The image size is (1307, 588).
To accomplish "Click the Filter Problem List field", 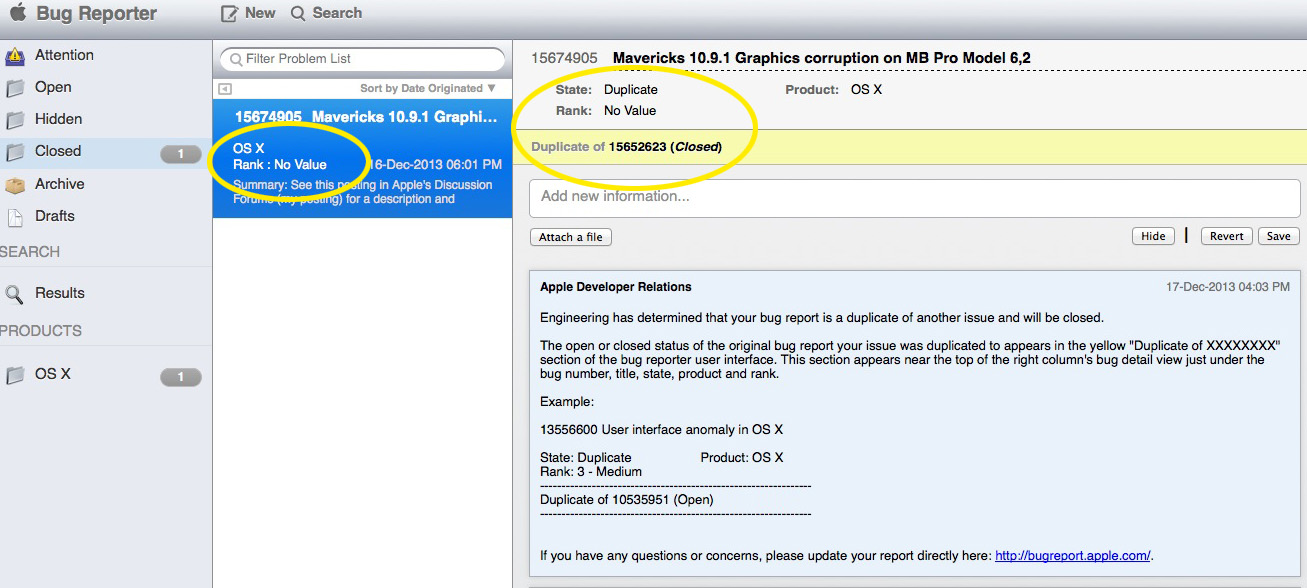I will click(362, 59).
